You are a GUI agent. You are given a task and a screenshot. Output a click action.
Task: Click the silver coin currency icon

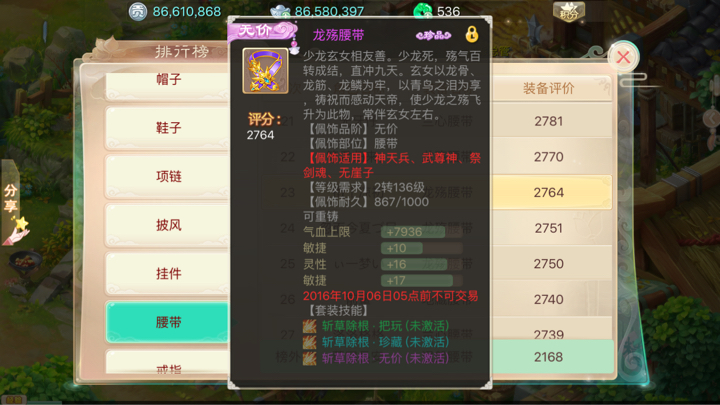pyautogui.click(x=137, y=11)
